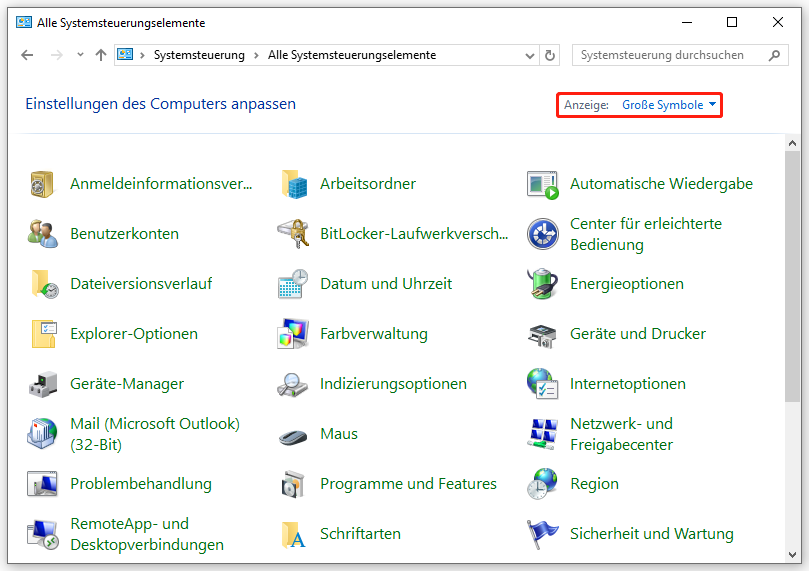Open the Arbeitsordner icon
Image resolution: width=809 pixels, height=571 pixels.
(x=294, y=184)
